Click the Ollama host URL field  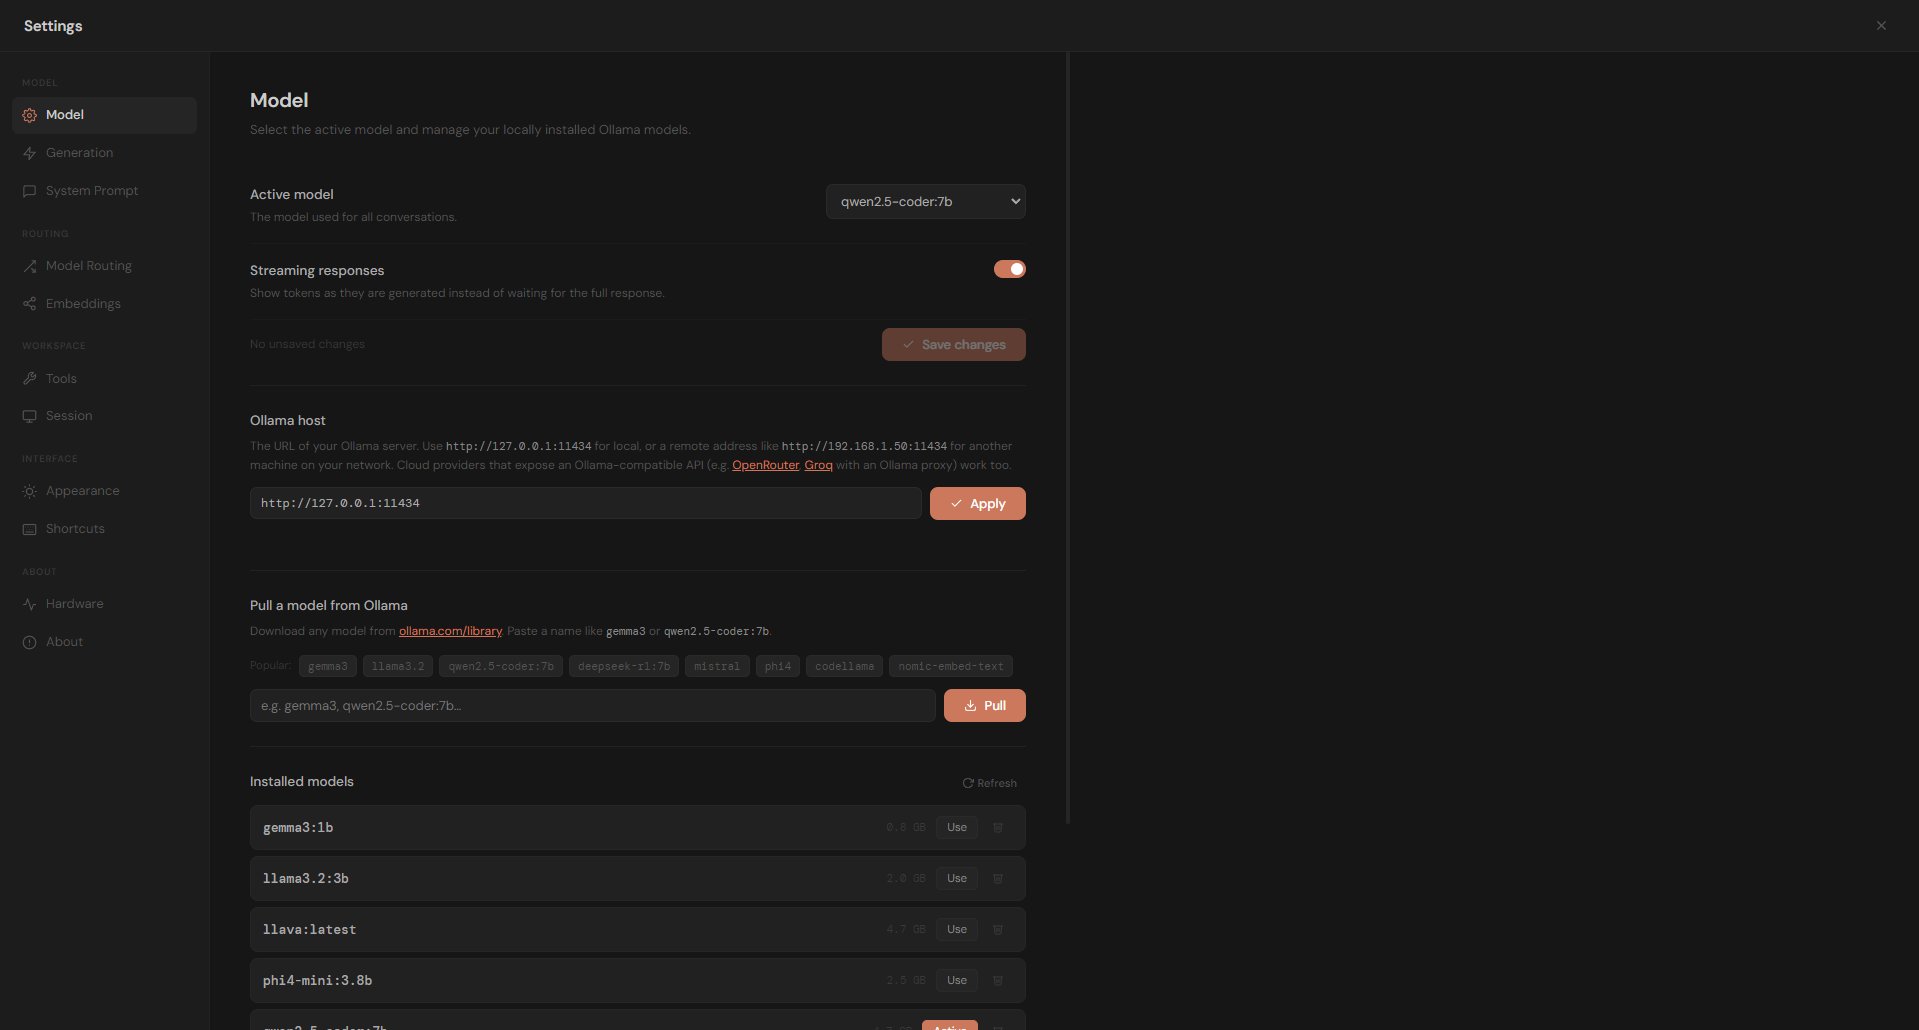pyautogui.click(x=585, y=503)
